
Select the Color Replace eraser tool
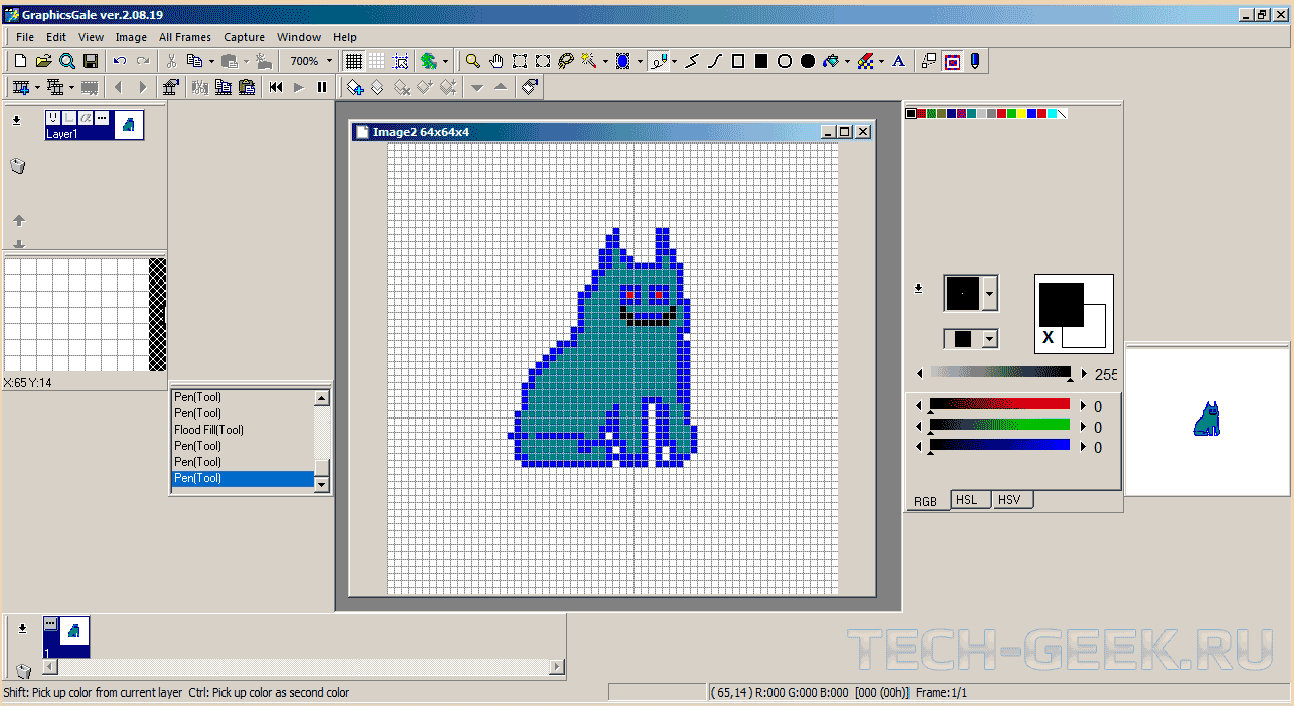(x=866, y=61)
